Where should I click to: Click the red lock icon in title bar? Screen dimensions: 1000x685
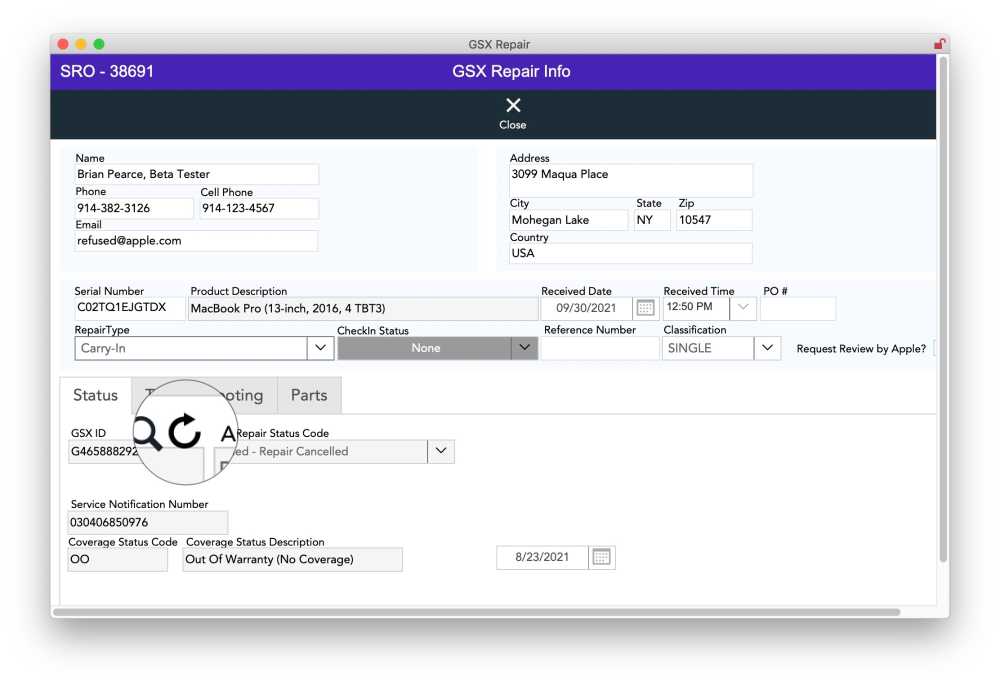pyautogui.click(x=939, y=44)
